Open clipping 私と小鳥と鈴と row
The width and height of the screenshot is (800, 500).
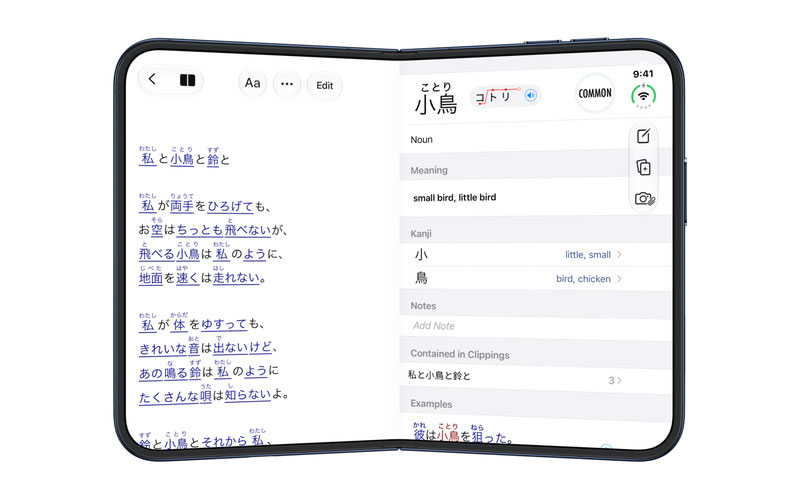[x=515, y=378]
